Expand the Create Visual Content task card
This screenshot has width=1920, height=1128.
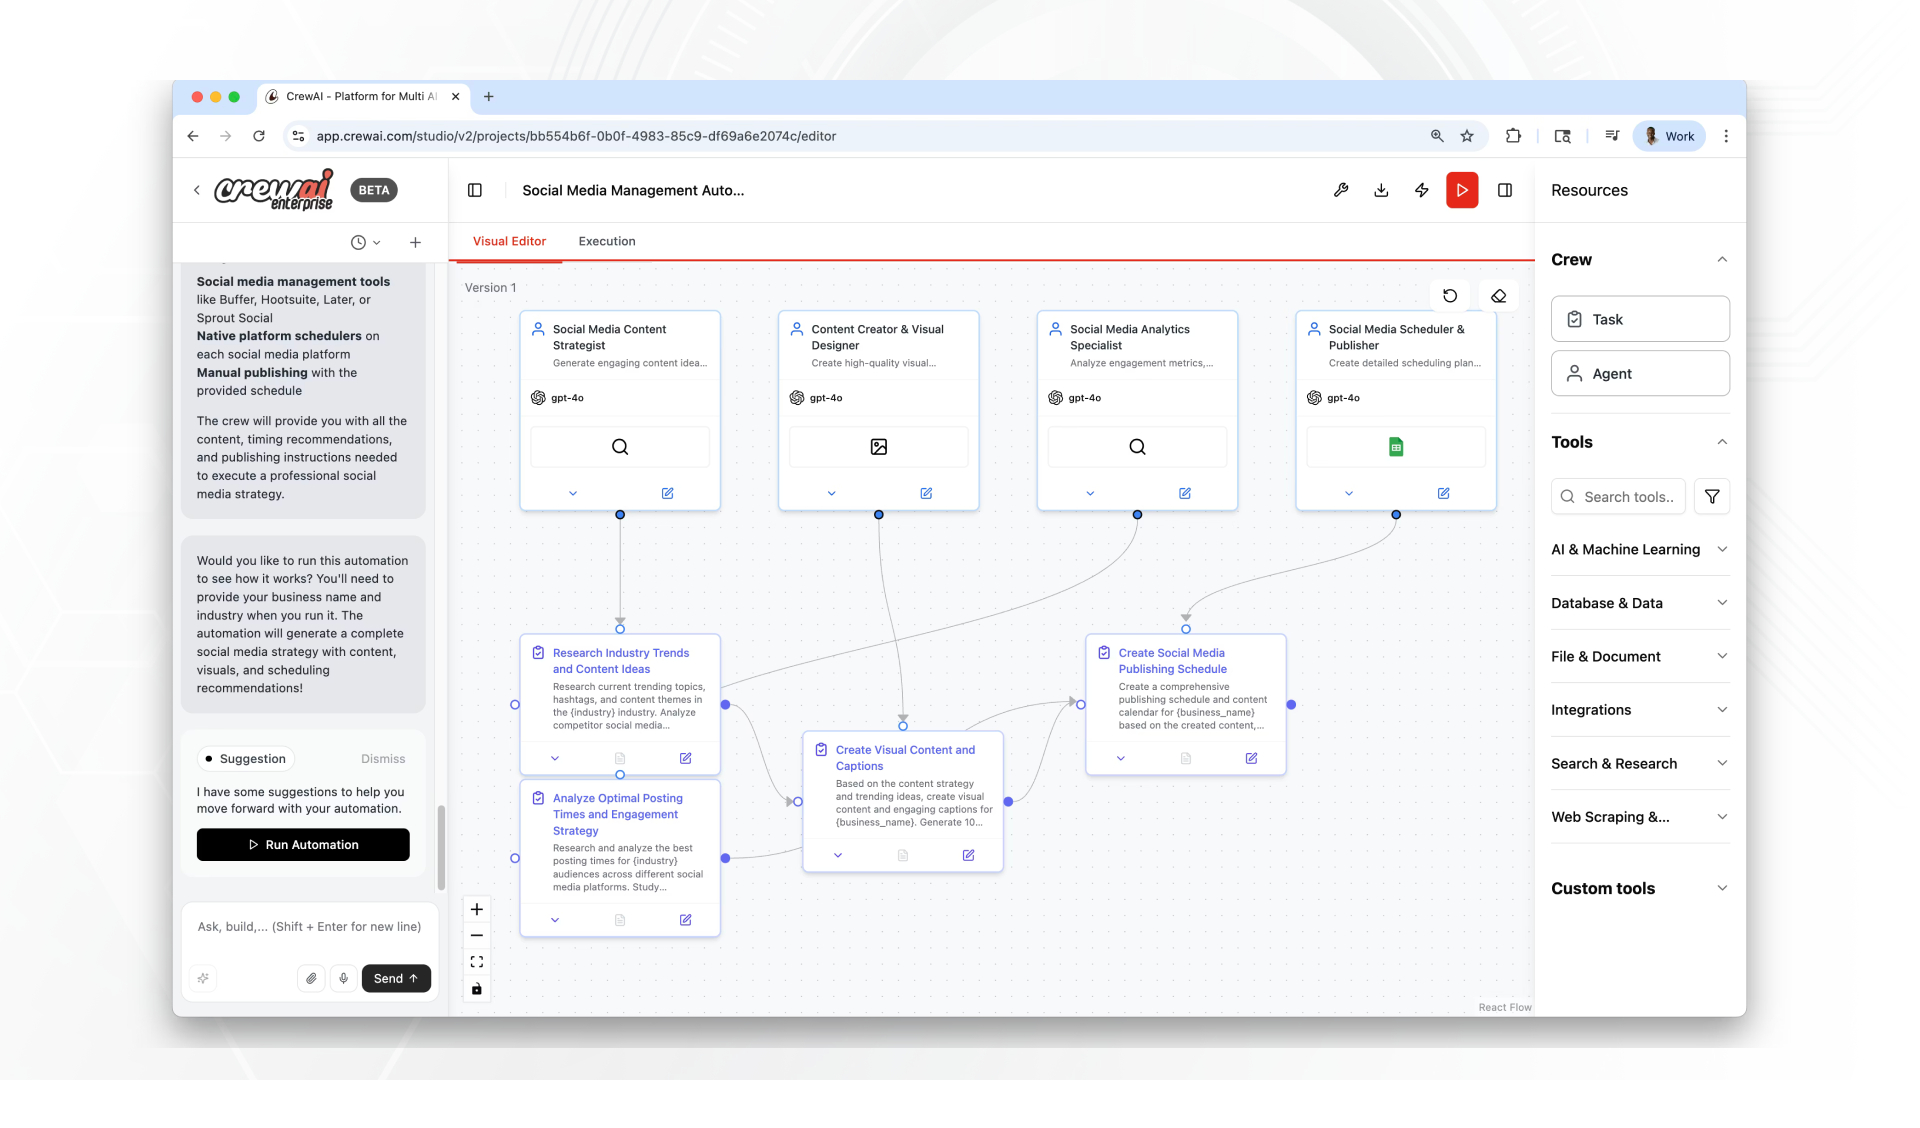[838, 855]
